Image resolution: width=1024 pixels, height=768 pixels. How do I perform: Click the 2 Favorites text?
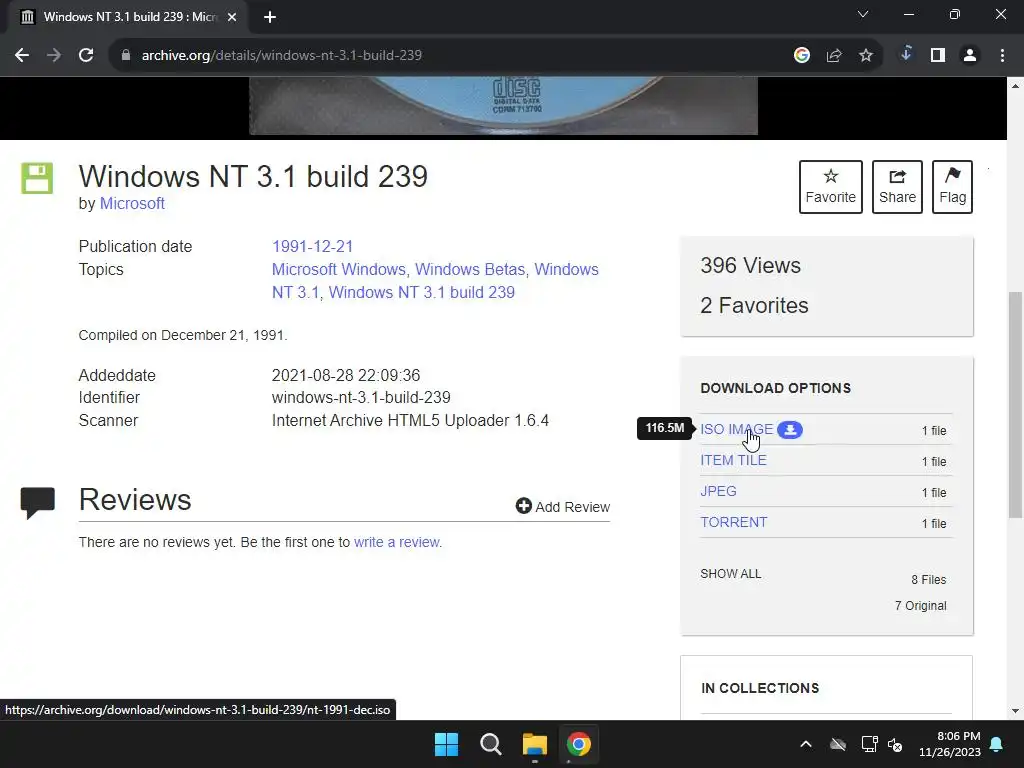[754, 306]
